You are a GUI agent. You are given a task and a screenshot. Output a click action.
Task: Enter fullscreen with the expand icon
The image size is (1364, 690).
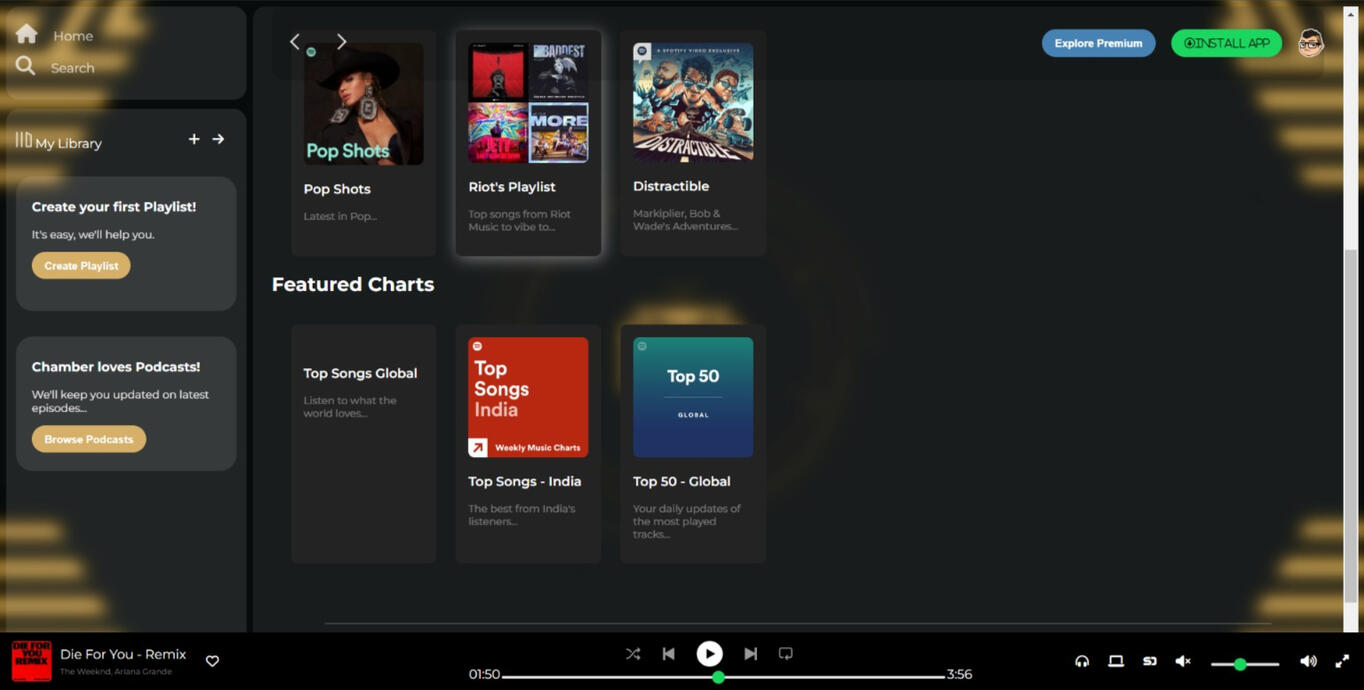click(x=1343, y=661)
